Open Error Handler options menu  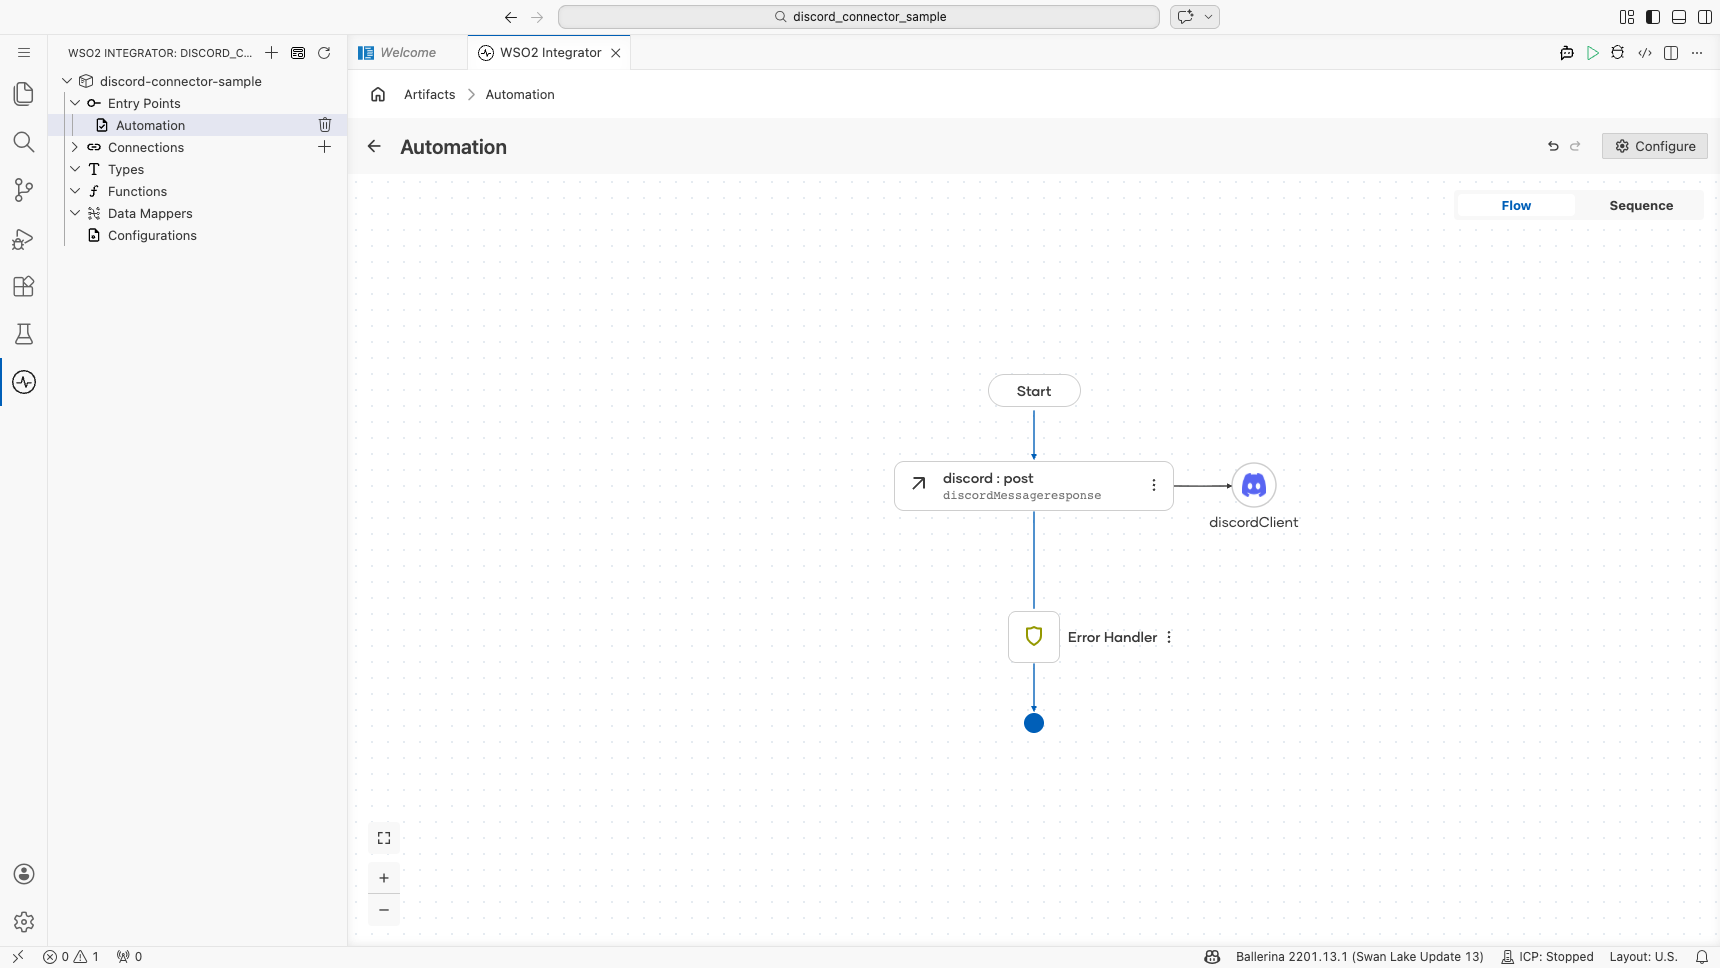1169,637
